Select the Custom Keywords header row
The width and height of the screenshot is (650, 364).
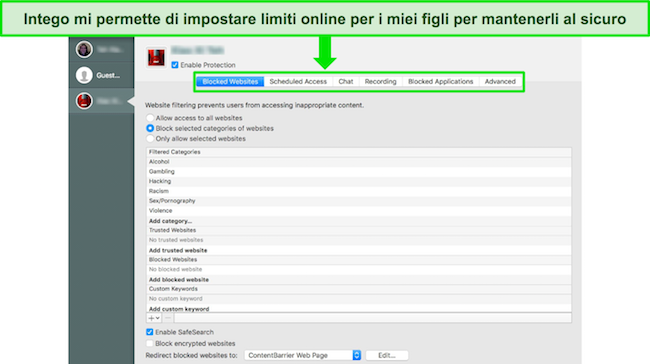(x=359, y=289)
